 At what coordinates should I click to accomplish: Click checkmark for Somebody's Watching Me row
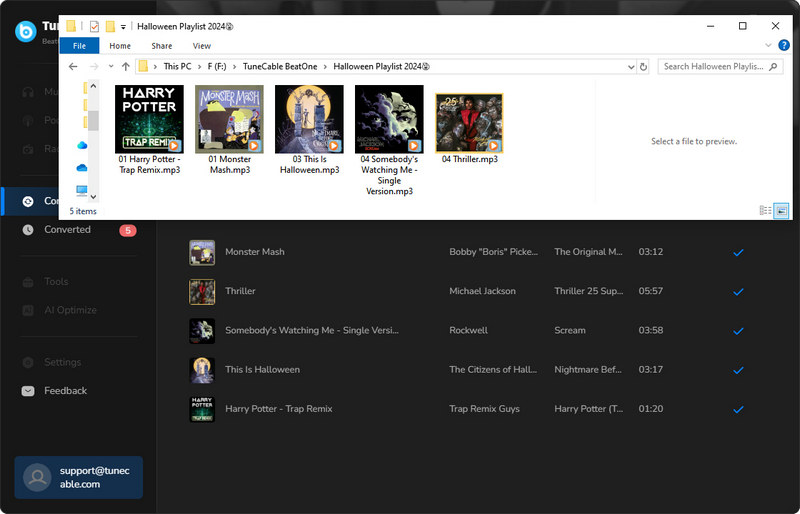738,331
